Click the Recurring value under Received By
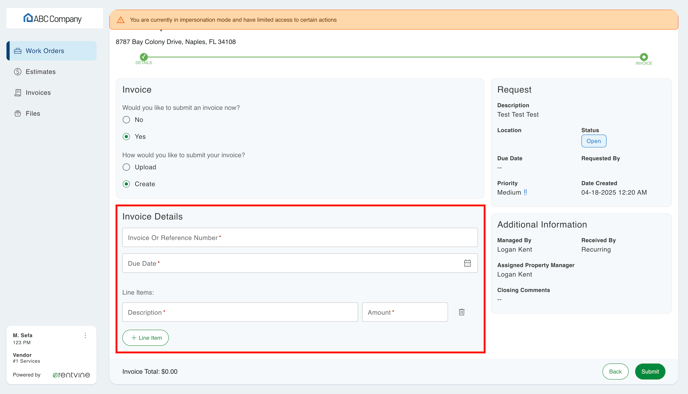688x394 pixels. pos(596,249)
